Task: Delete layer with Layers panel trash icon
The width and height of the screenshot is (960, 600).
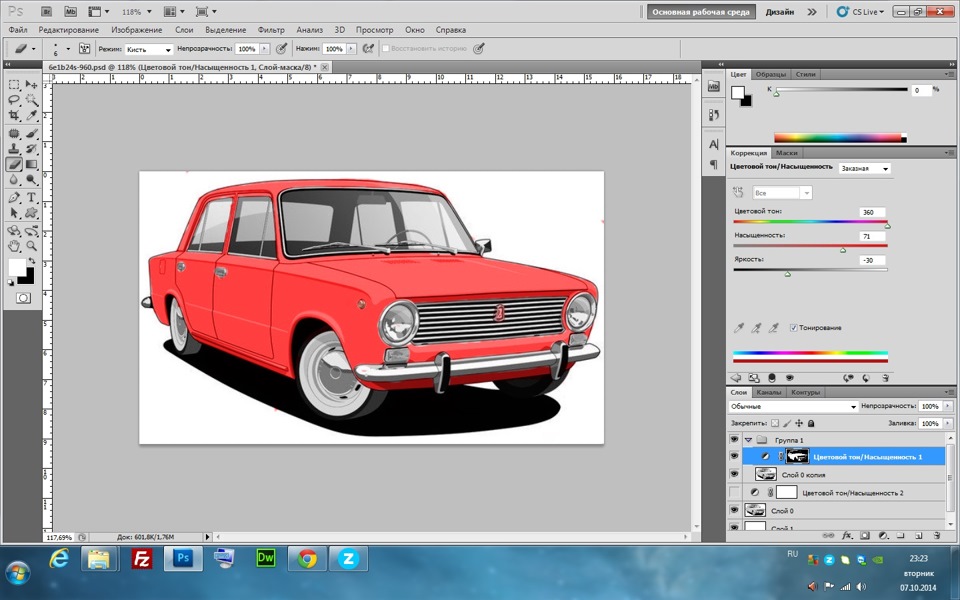Action: tap(937, 535)
